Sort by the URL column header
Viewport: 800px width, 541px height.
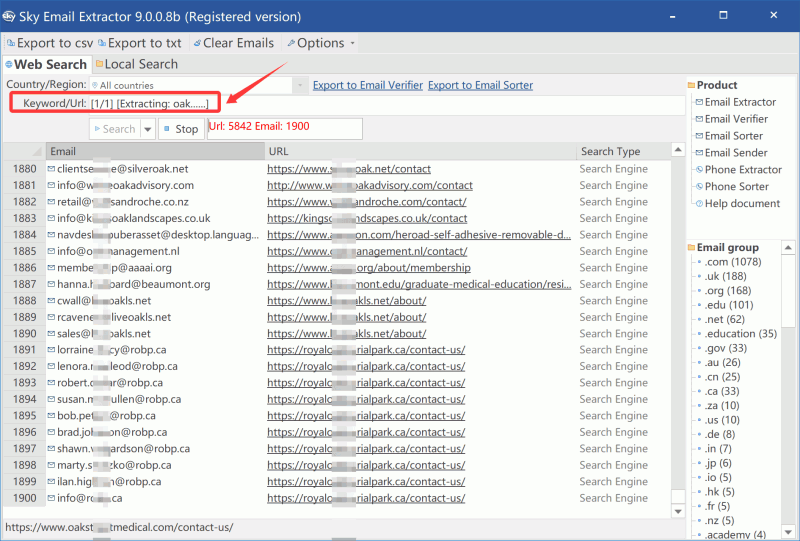420,152
